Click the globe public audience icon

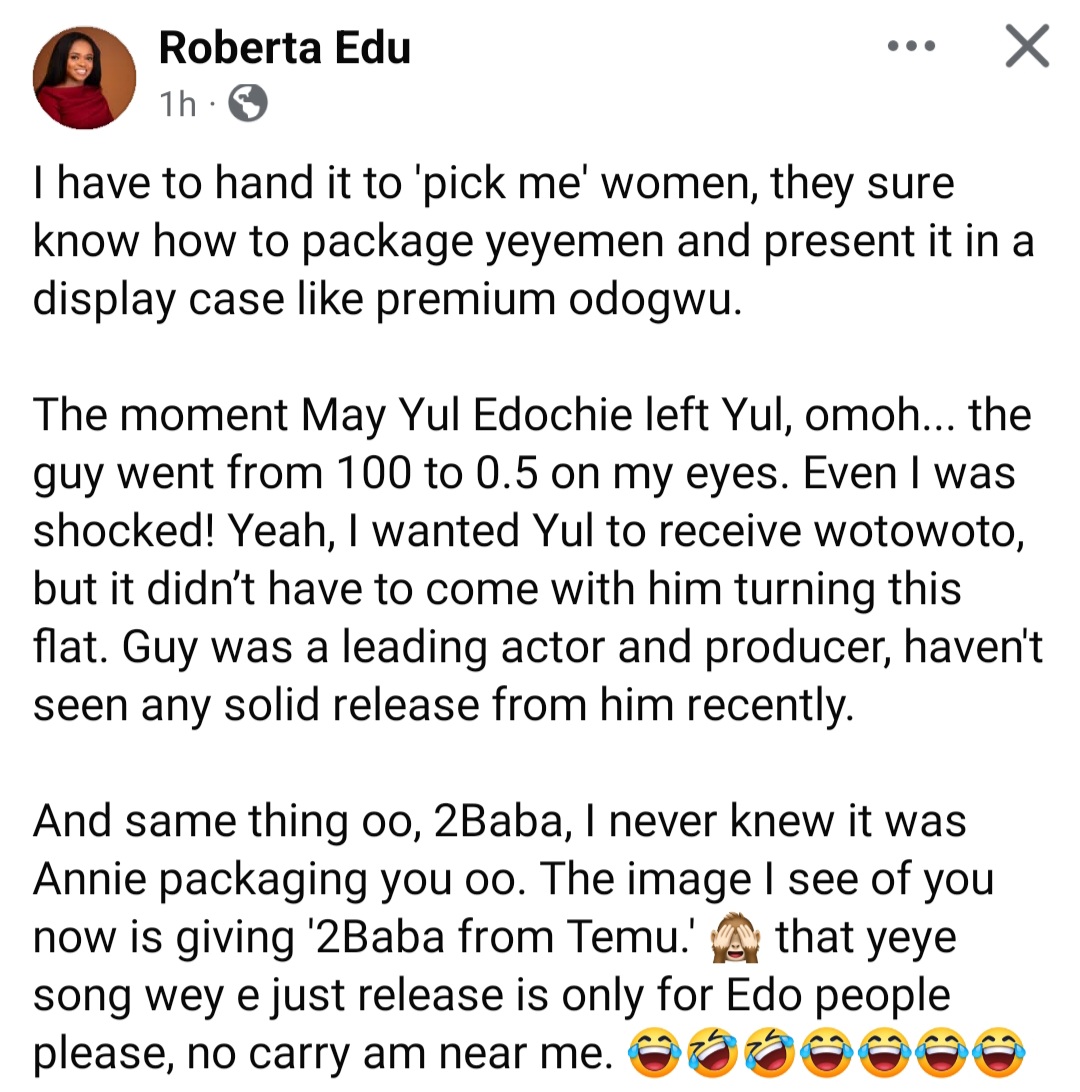(x=248, y=103)
